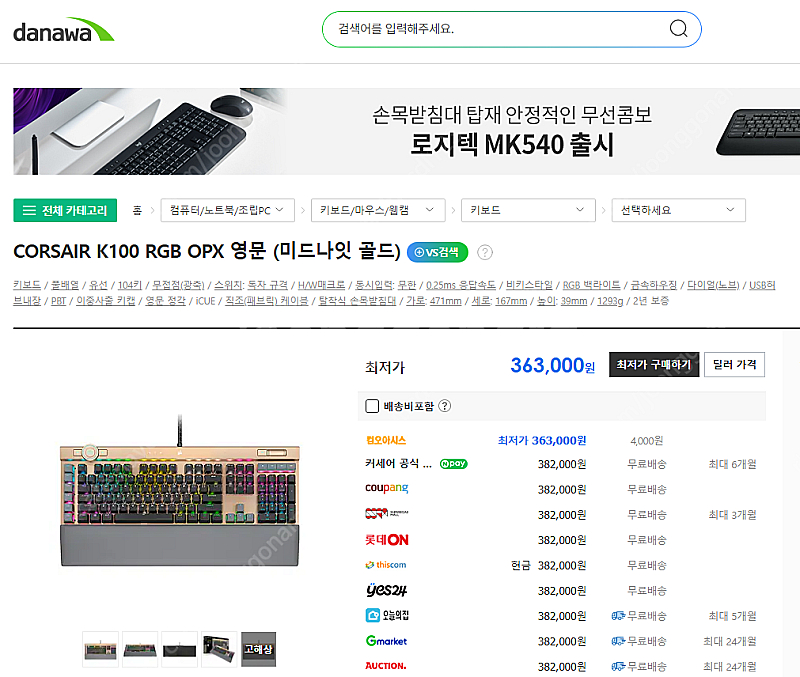
Task: Open yes24 seller logo
Action: pyautogui.click(x=386, y=590)
